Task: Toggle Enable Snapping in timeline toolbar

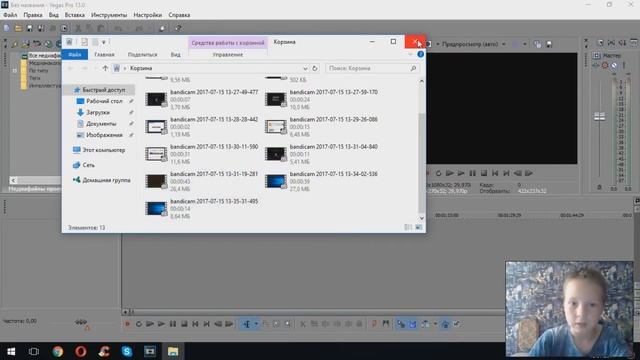Action: (401, 324)
